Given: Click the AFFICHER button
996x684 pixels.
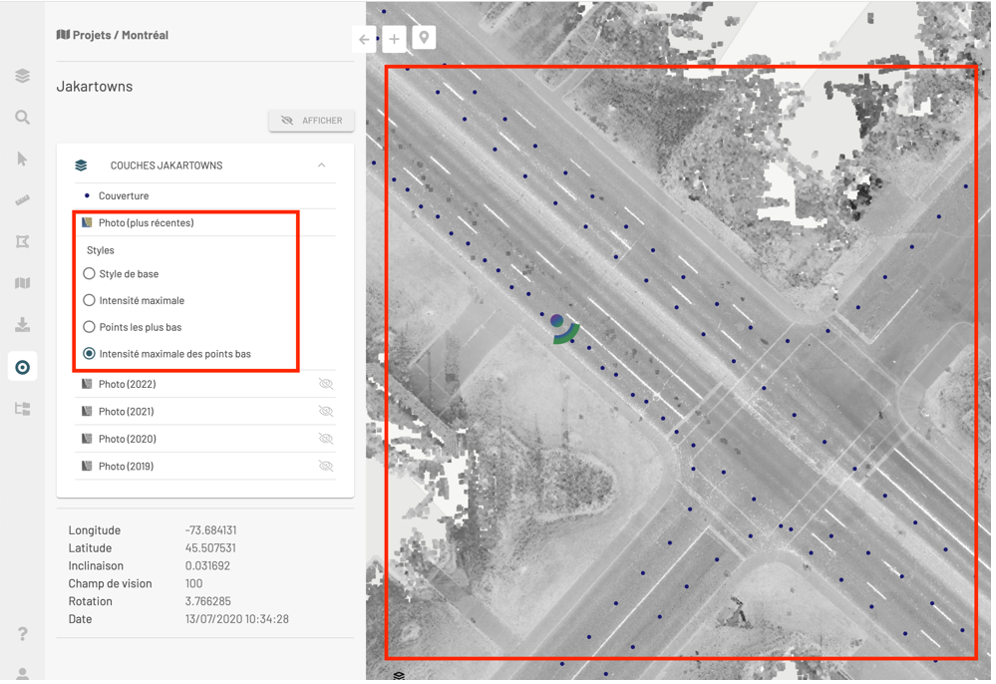Looking at the screenshot, I should pos(311,120).
